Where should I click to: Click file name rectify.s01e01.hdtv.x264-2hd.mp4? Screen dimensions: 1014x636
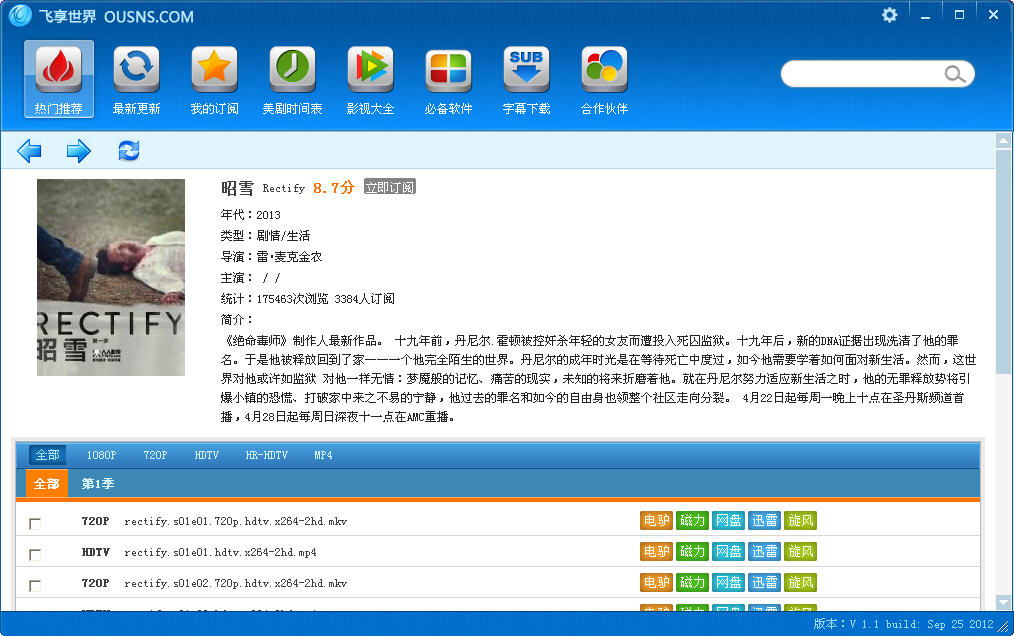pyautogui.click(x=220, y=553)
